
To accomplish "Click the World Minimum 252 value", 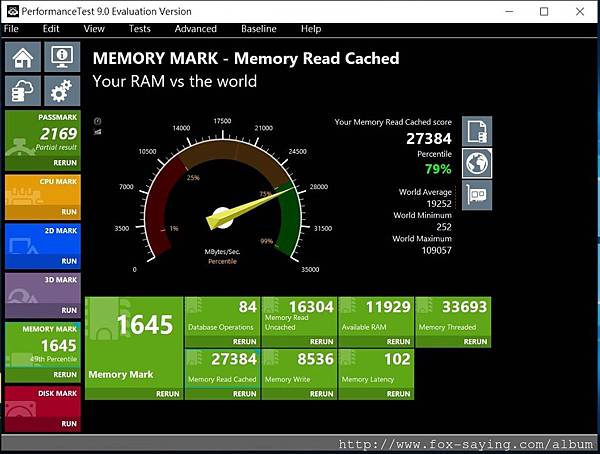I will tap(444, 227).
